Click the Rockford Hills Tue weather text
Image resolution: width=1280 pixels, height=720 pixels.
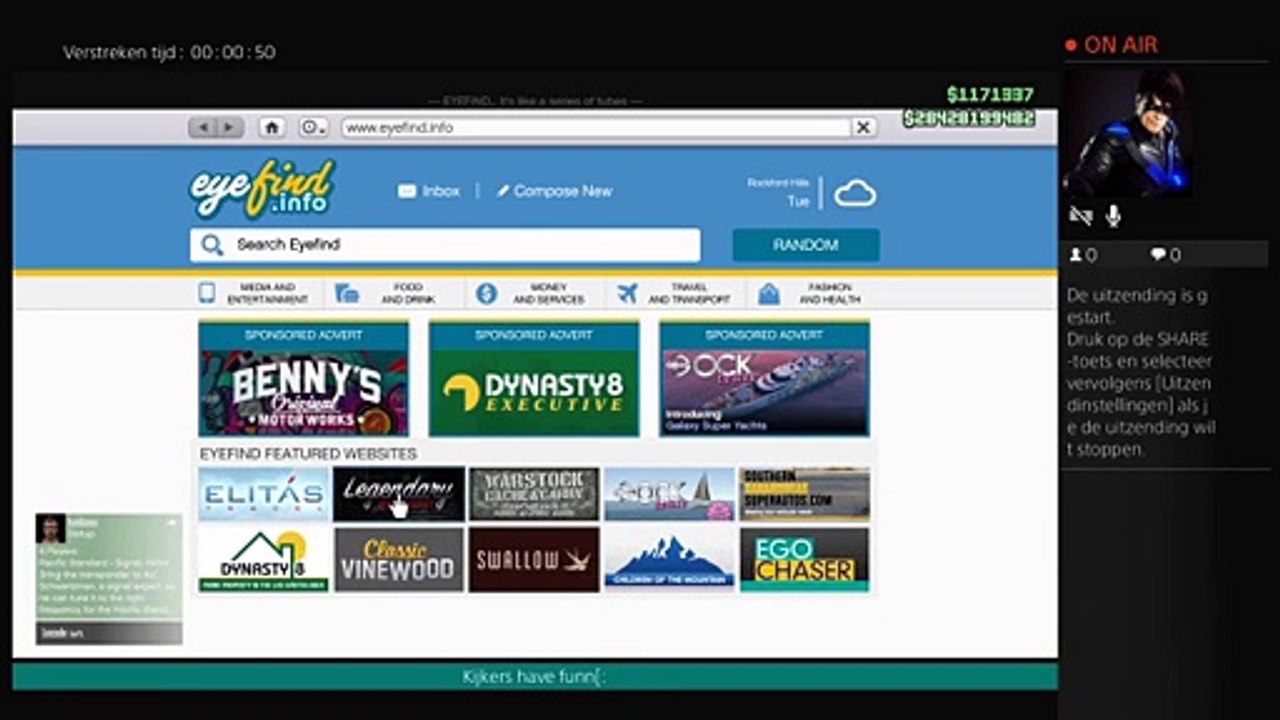[x=779, y=192]
